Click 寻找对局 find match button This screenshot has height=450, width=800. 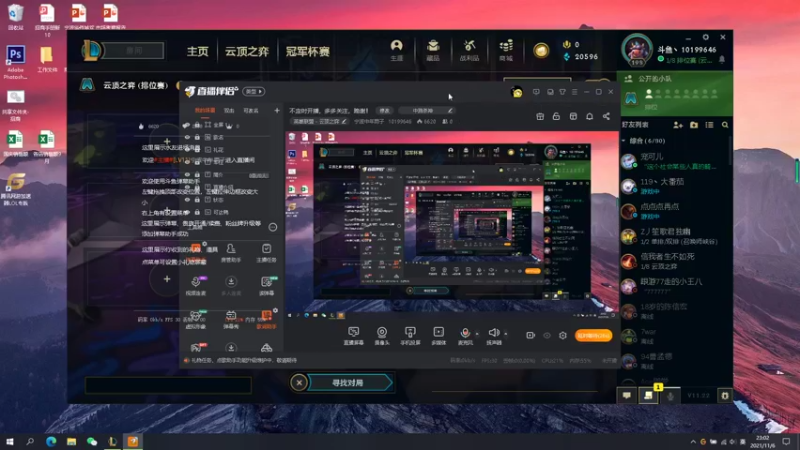[351, 383]
